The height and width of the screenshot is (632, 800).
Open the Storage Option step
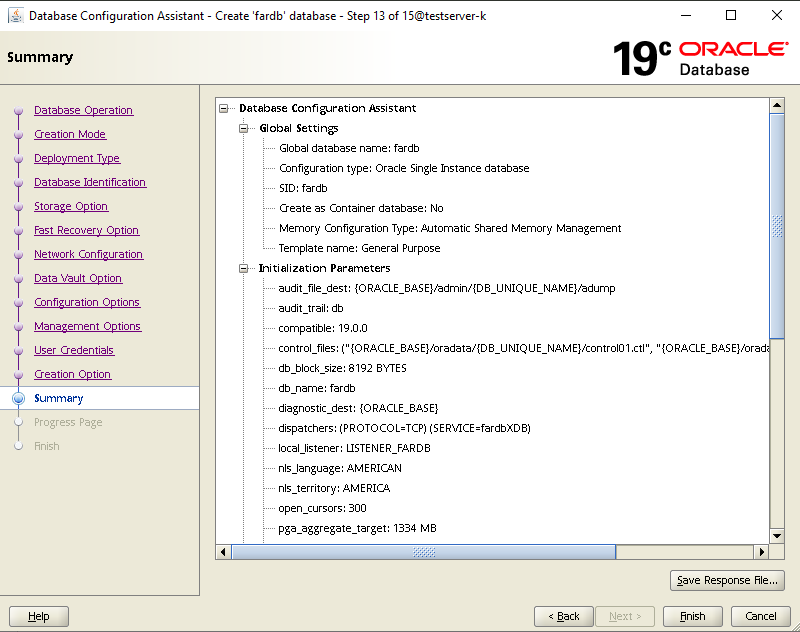click(x=70, y=206)
